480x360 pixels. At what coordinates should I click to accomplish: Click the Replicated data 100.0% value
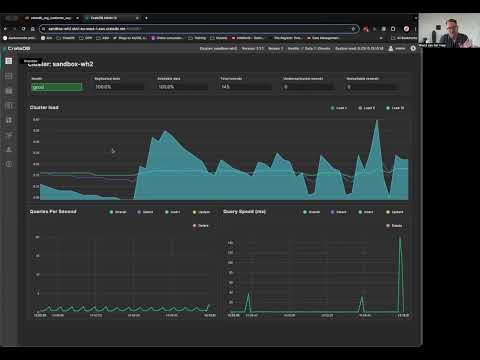click(x=119, y=87)
